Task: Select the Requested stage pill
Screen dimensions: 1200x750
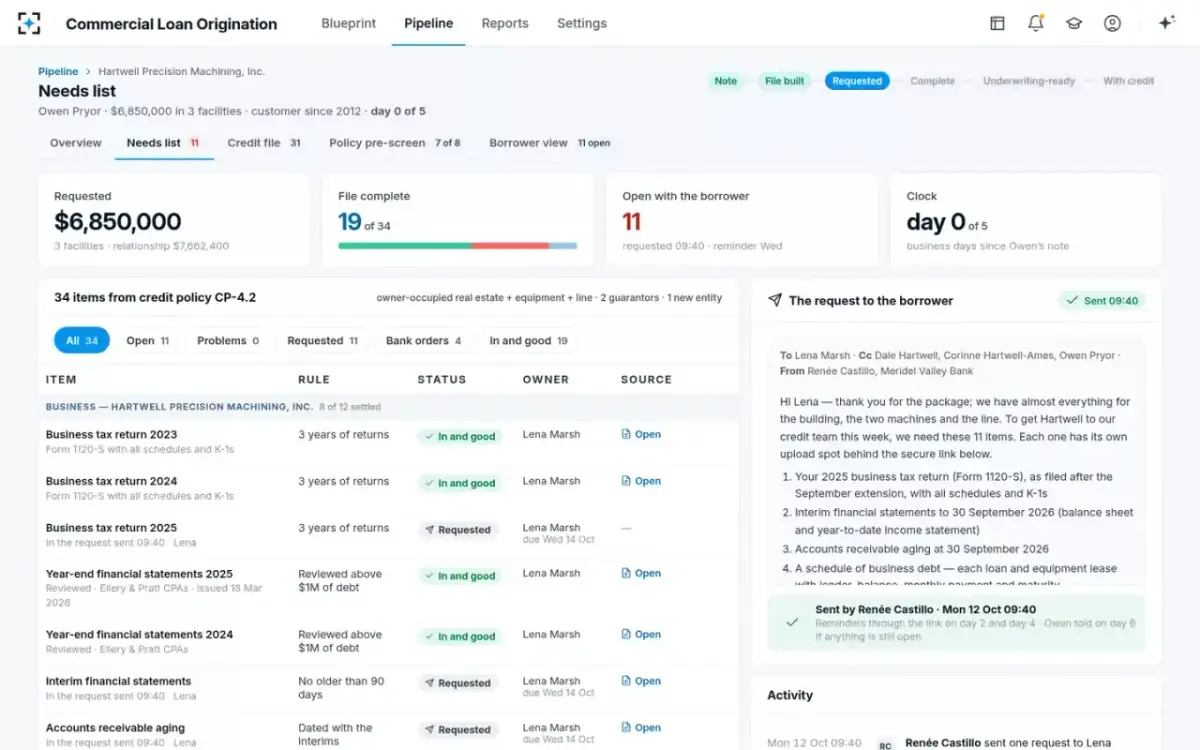Action: coord(857,81)
